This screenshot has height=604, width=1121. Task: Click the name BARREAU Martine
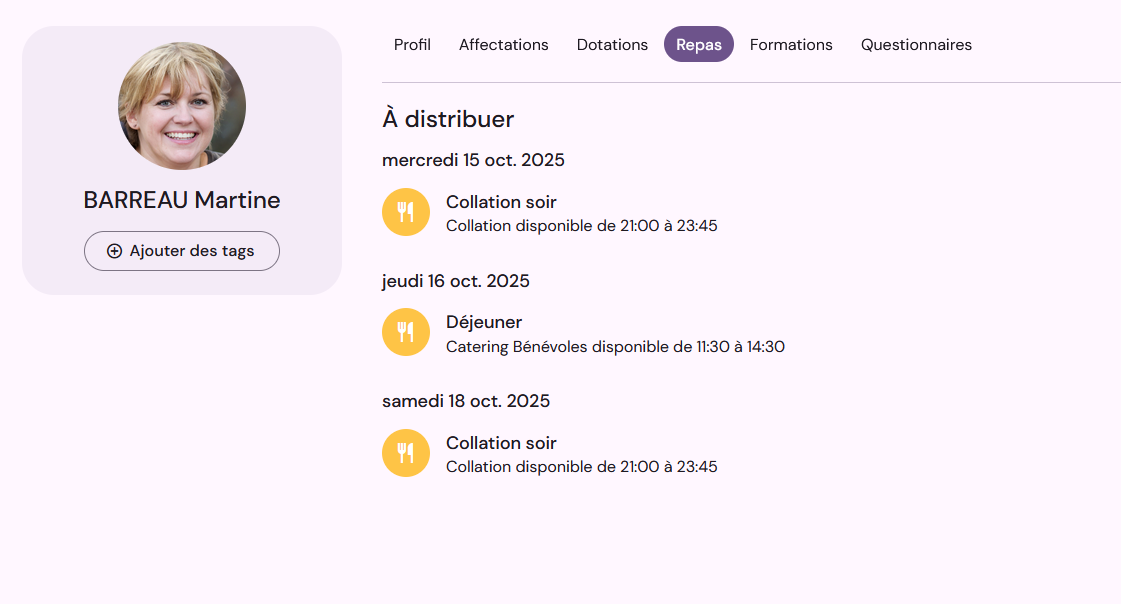click(182, 200)
